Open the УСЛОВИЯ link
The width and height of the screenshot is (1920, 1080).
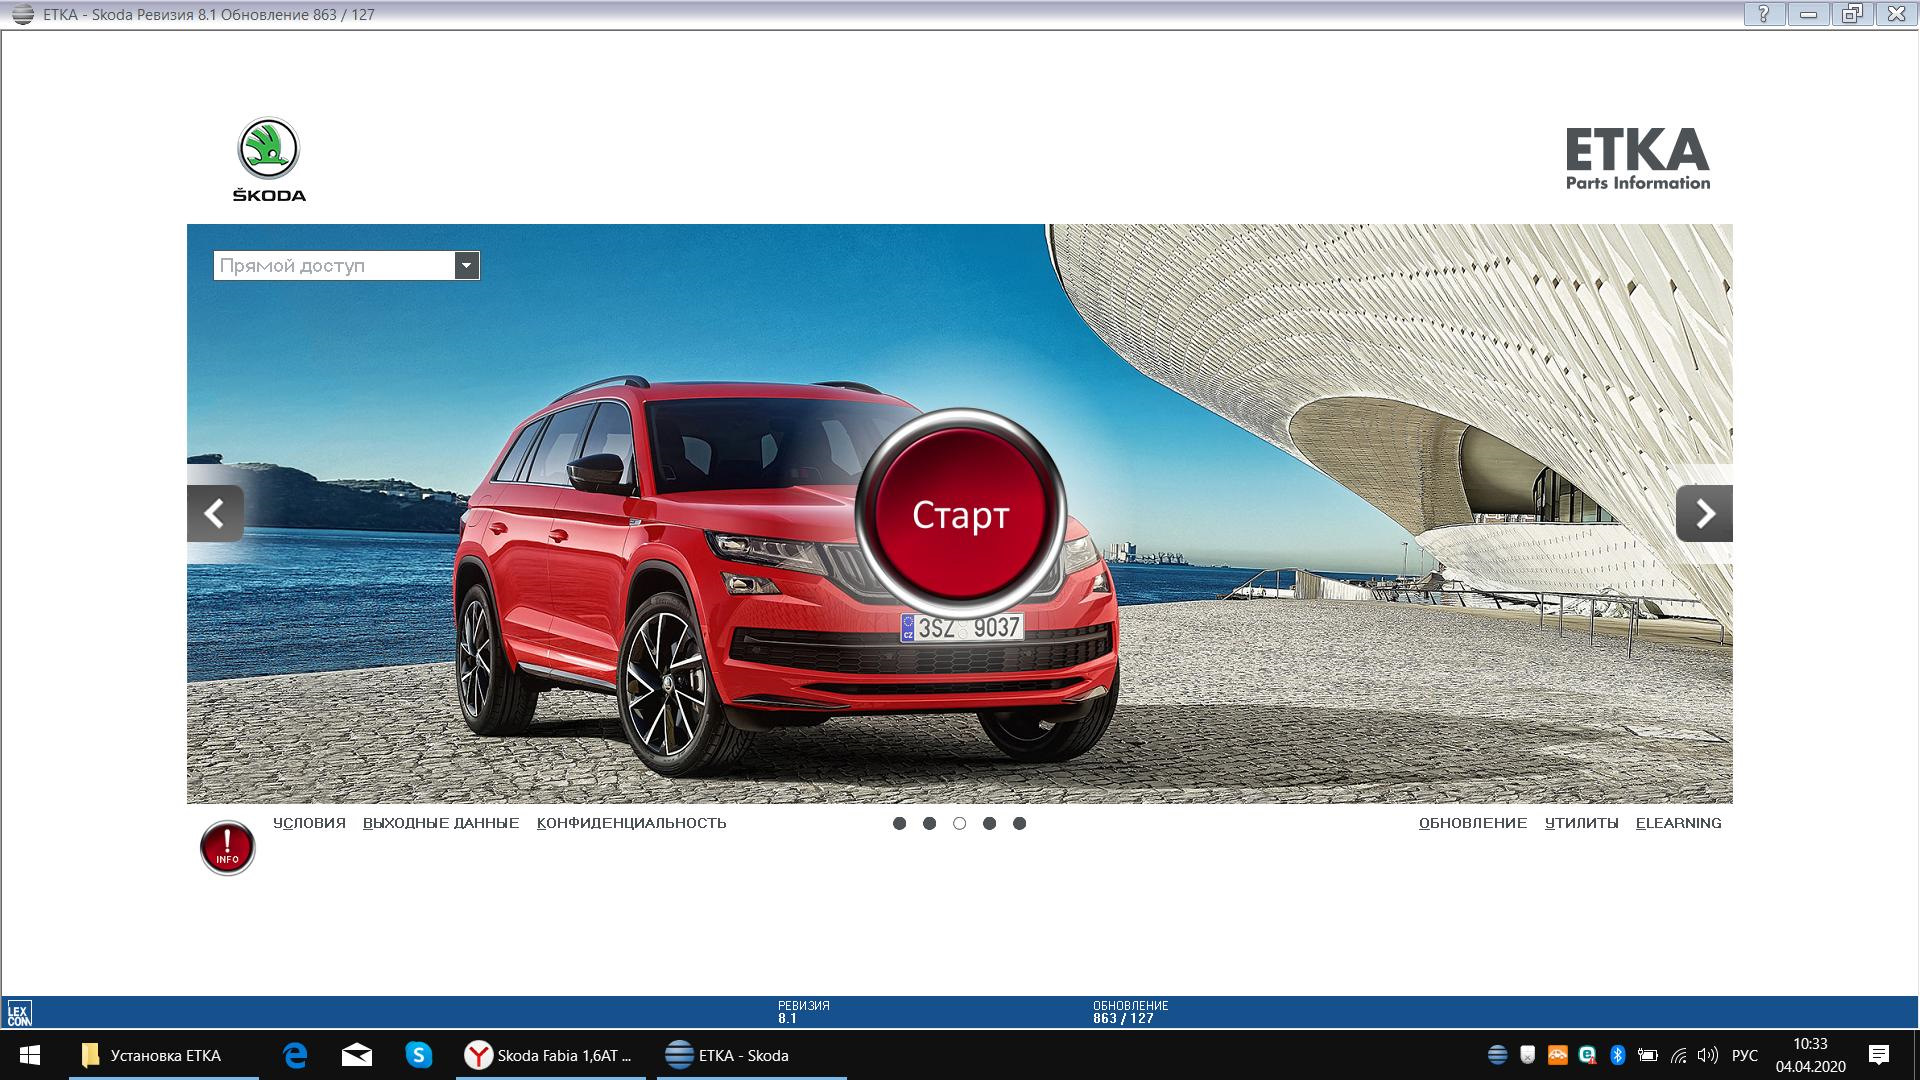[x=309, y=823]
